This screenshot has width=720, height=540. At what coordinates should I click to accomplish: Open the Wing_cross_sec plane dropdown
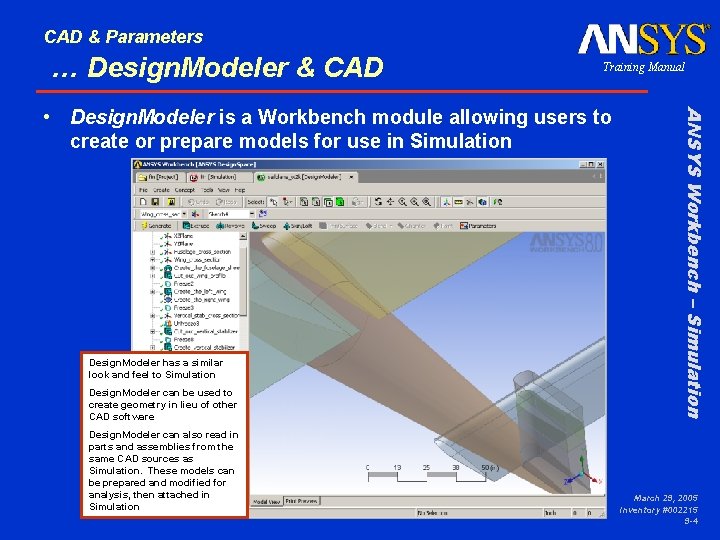[184, 214]
